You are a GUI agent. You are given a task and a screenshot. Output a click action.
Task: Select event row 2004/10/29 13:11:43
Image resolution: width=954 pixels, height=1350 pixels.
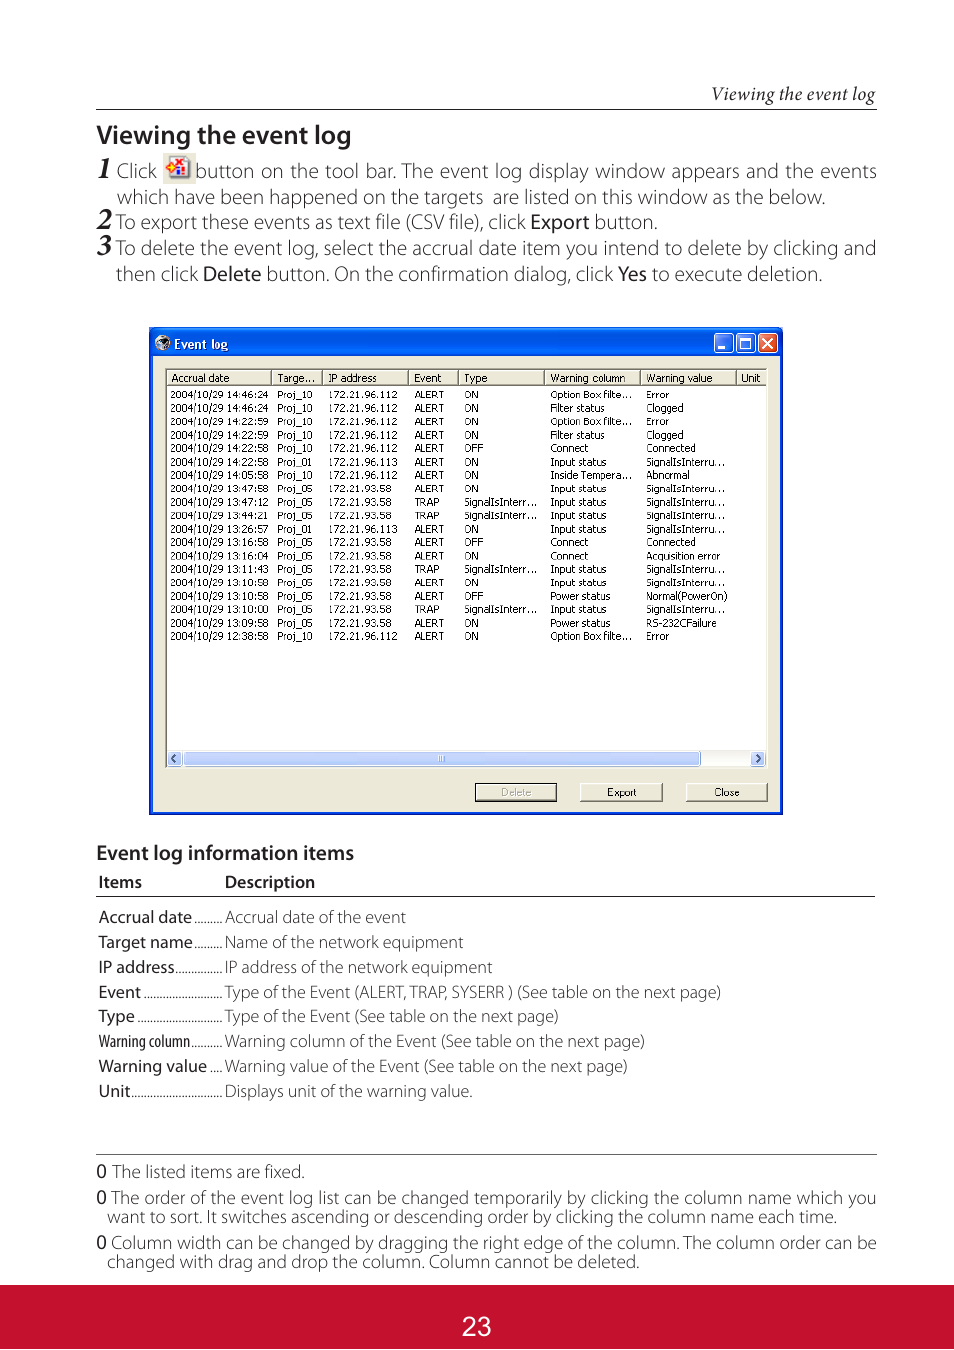tap(466, 570)
